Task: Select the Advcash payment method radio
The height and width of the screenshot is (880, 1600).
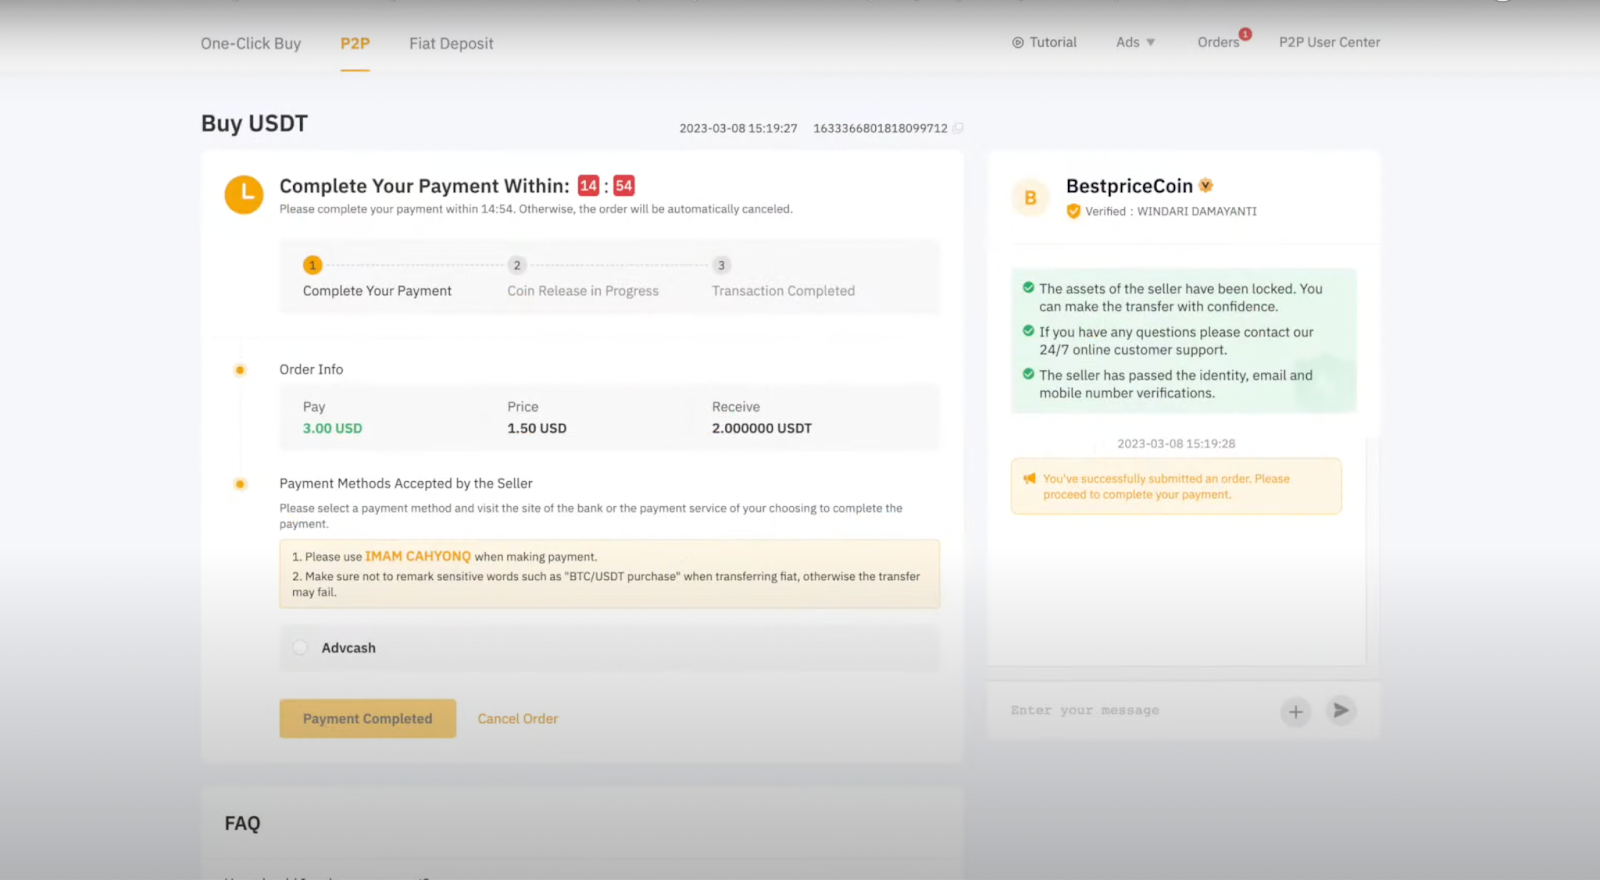Action: (300, 648)
